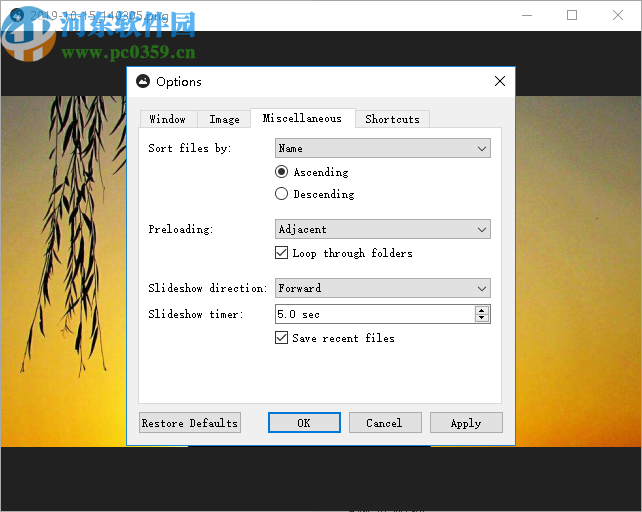Click the Options dialog app icon
The width and height of the screenshot is (642, 512).
[143, 81]
